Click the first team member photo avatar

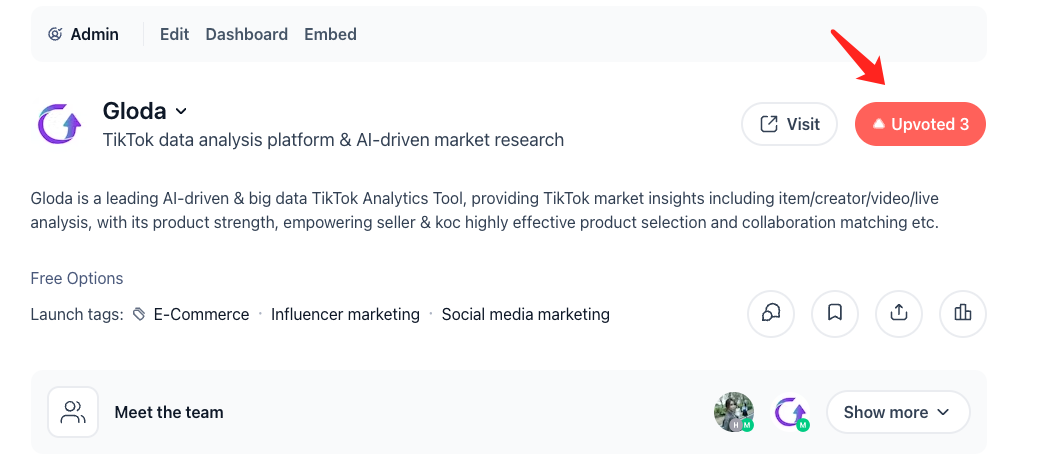click(734, 412)
